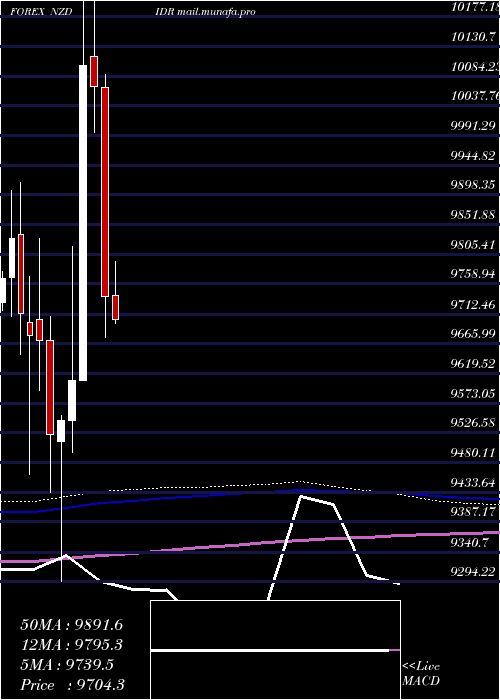The height and width of the screenshot is (700, 500).
Task: Click the 9387.17 price axis label
Action: click(473, 512)
